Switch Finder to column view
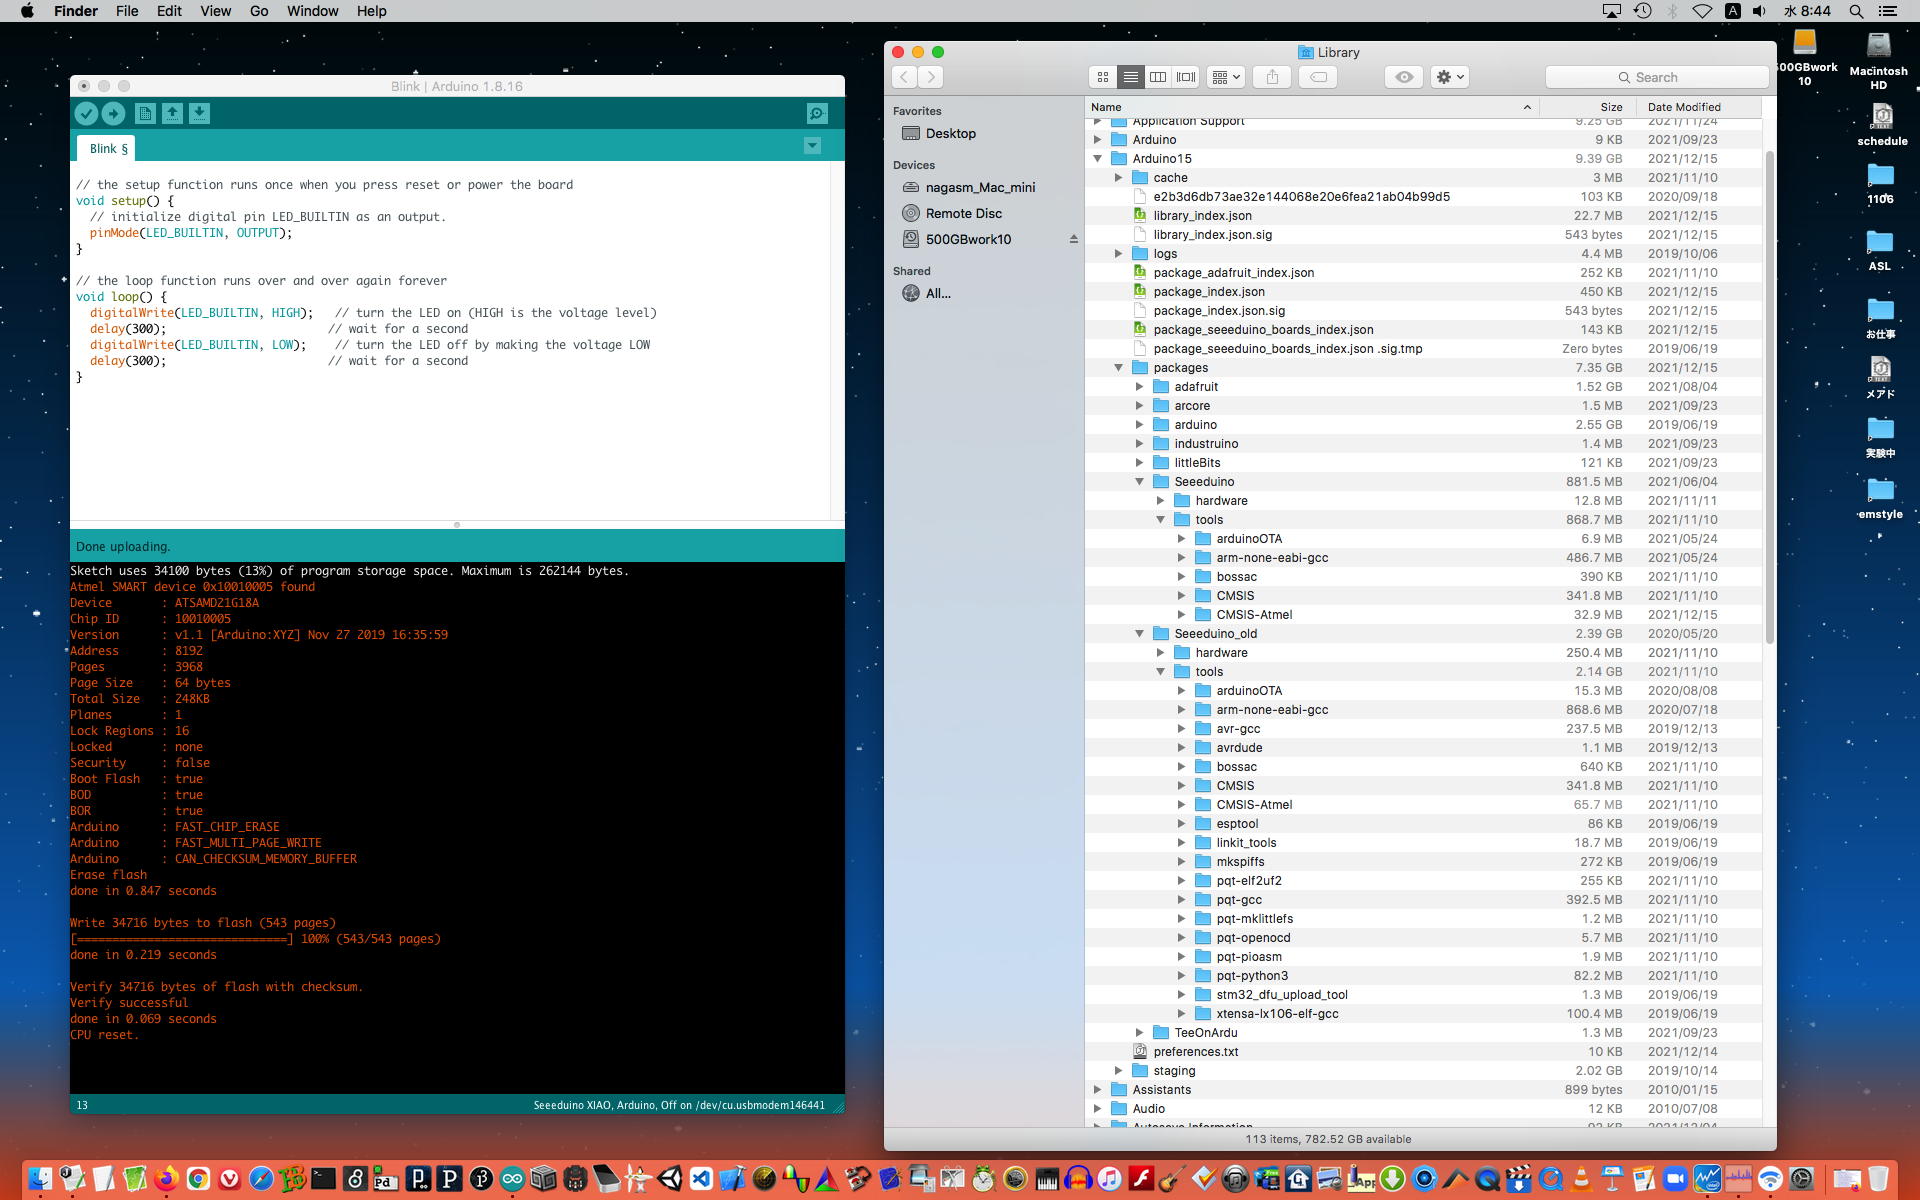Screen dimensions: 1920x1200 click(x=1158, y=77)
